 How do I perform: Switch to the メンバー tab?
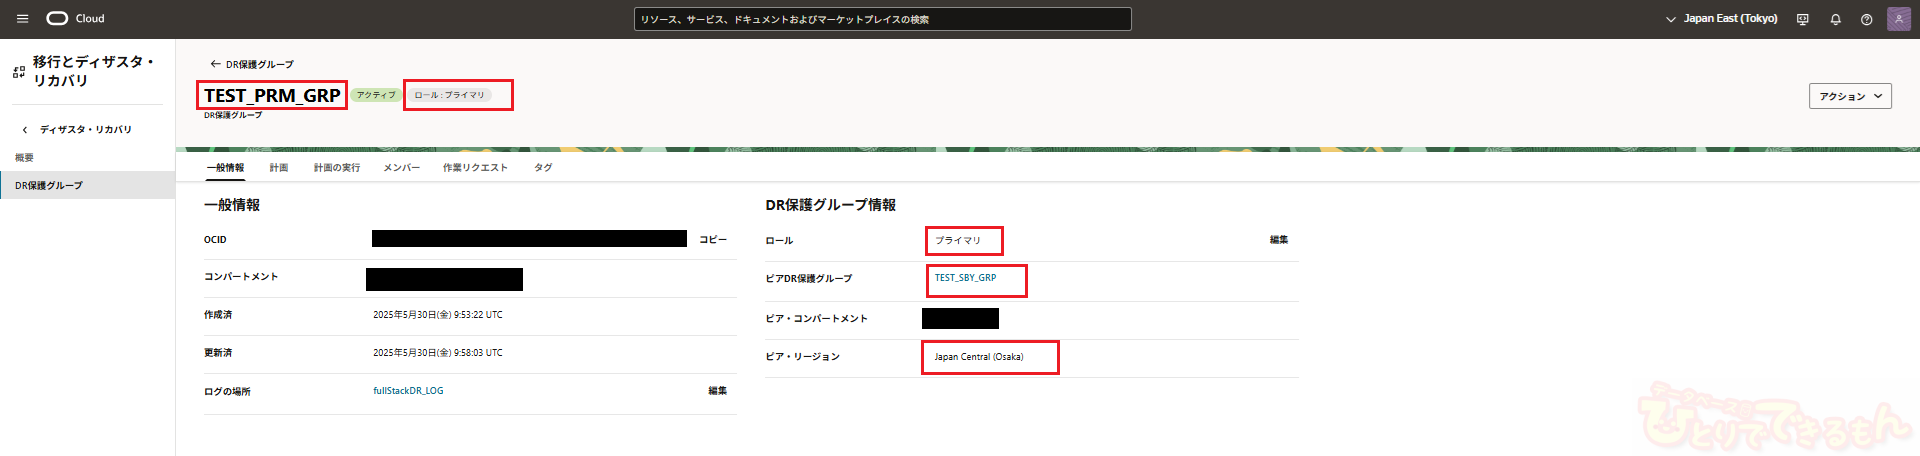tap(401, 168)
